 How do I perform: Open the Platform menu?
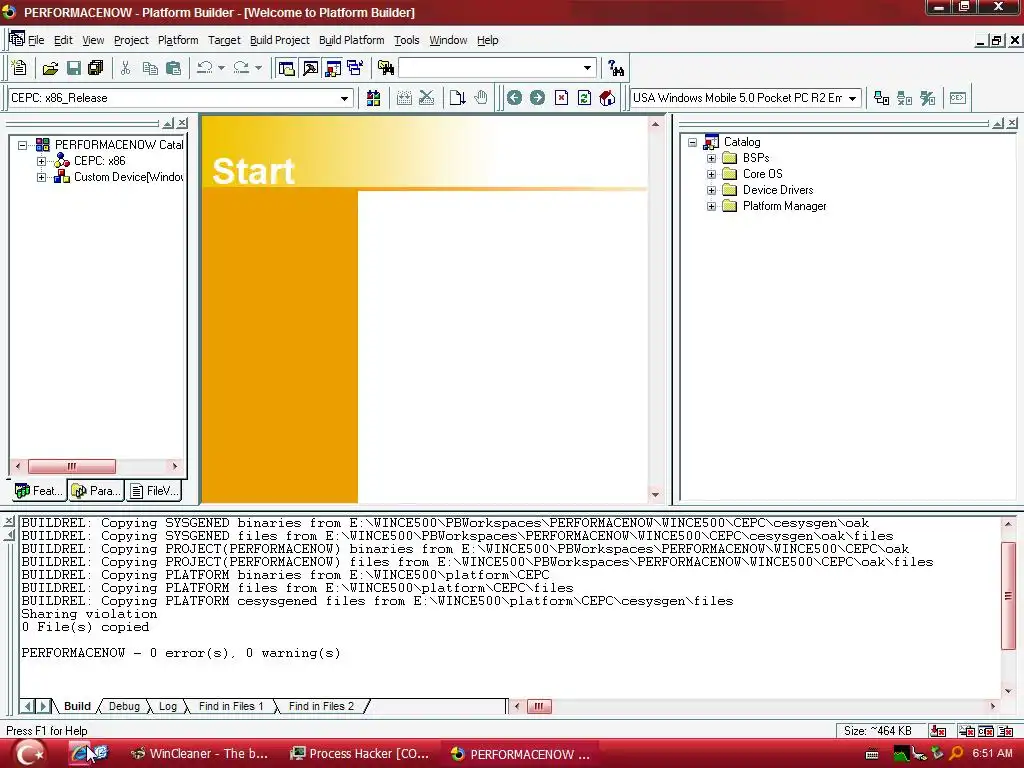pyautogui.click(x=178, y=40)
